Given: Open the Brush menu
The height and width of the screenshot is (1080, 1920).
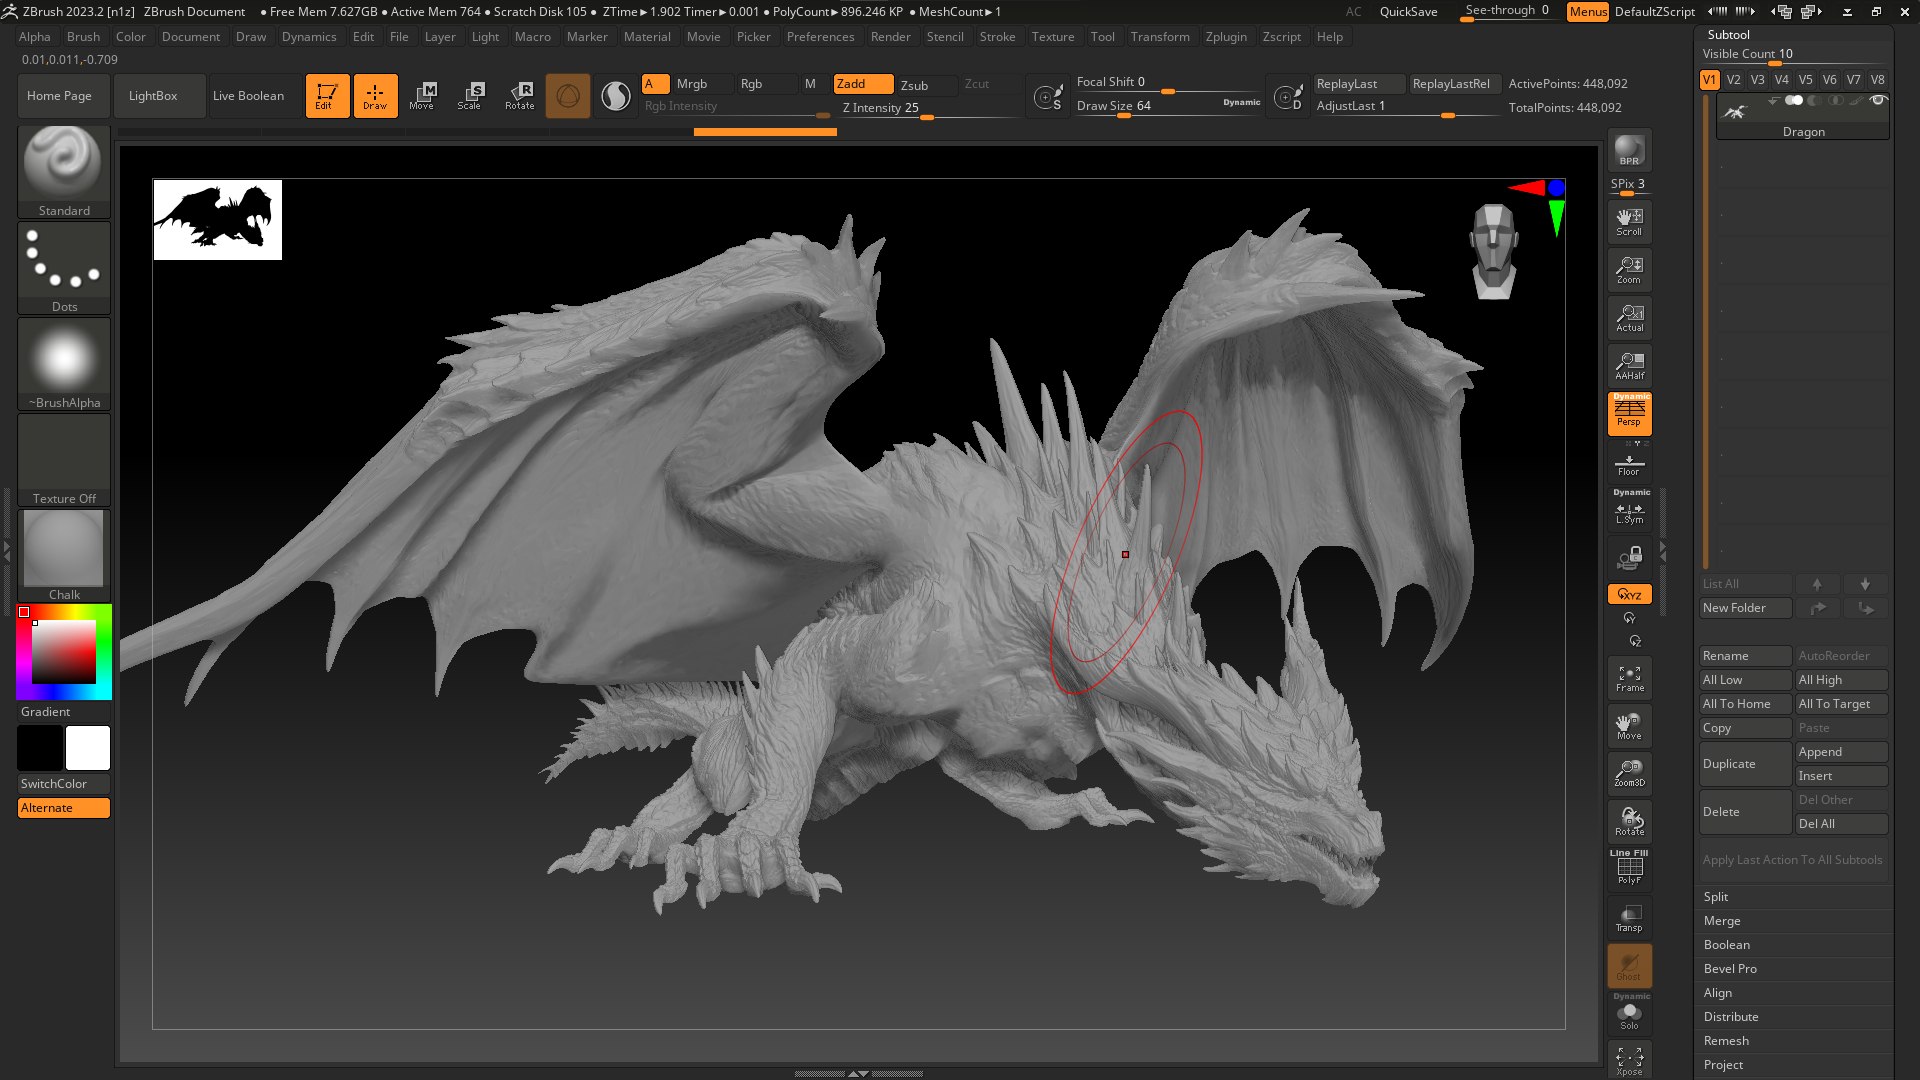Looking at the screenshot, I should [83, 37].
